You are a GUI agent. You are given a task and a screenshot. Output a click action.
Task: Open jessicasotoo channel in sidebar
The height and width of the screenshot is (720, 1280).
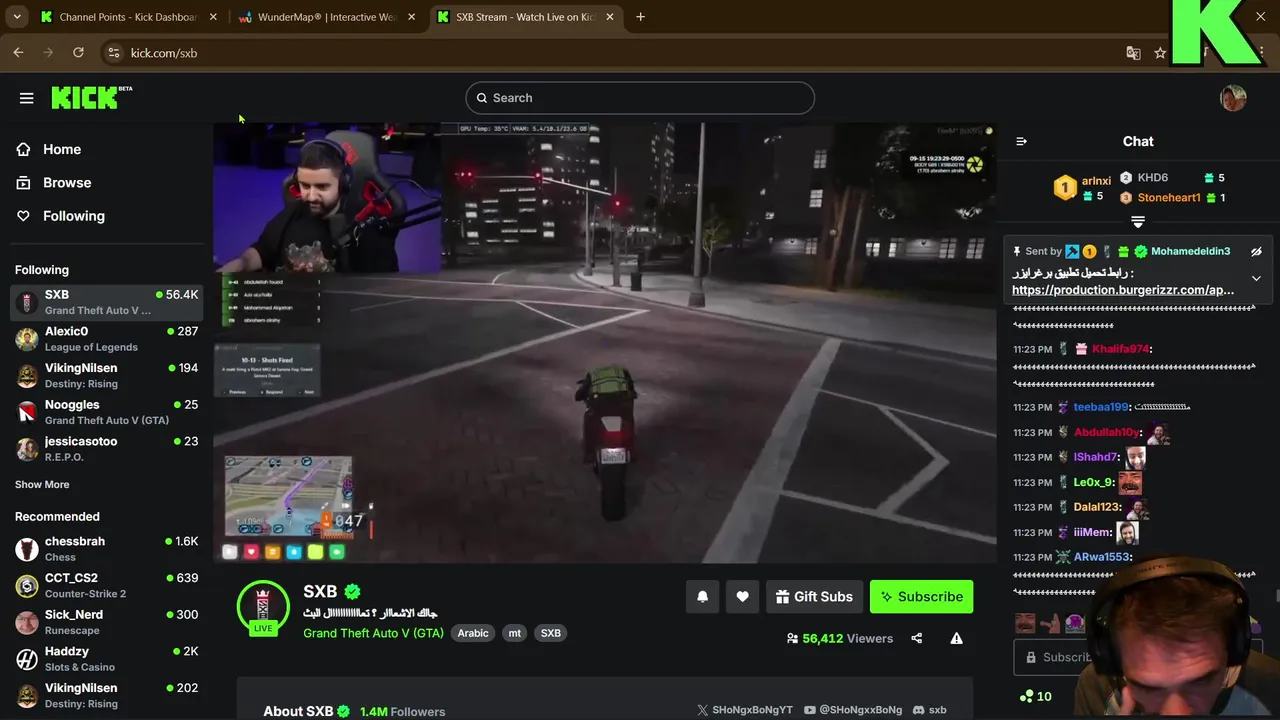[x=106, y=449]
